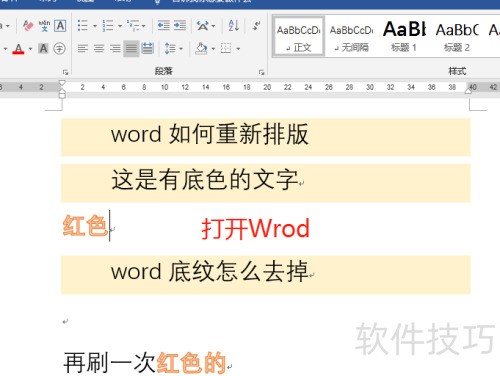Viewport: 500px width, 376px height.
Task: Click the Enclose Characters circle icon
Action: point(60,49)
